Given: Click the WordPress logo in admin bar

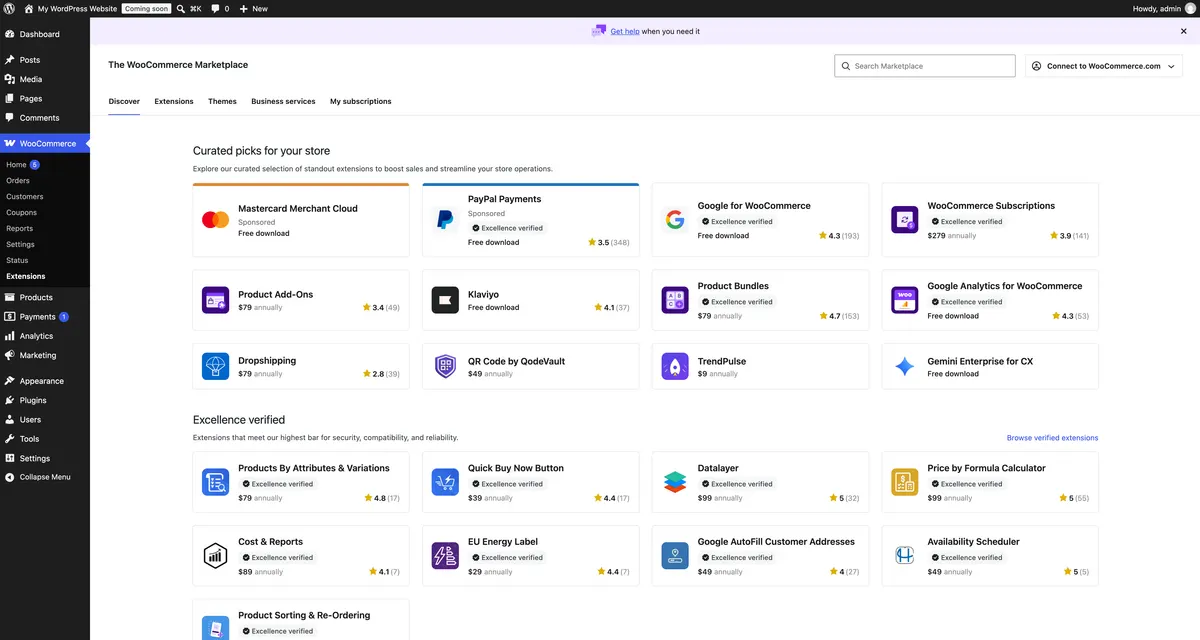Looking at the screenshot, I should pyautogui.click(x=9, y=8).
